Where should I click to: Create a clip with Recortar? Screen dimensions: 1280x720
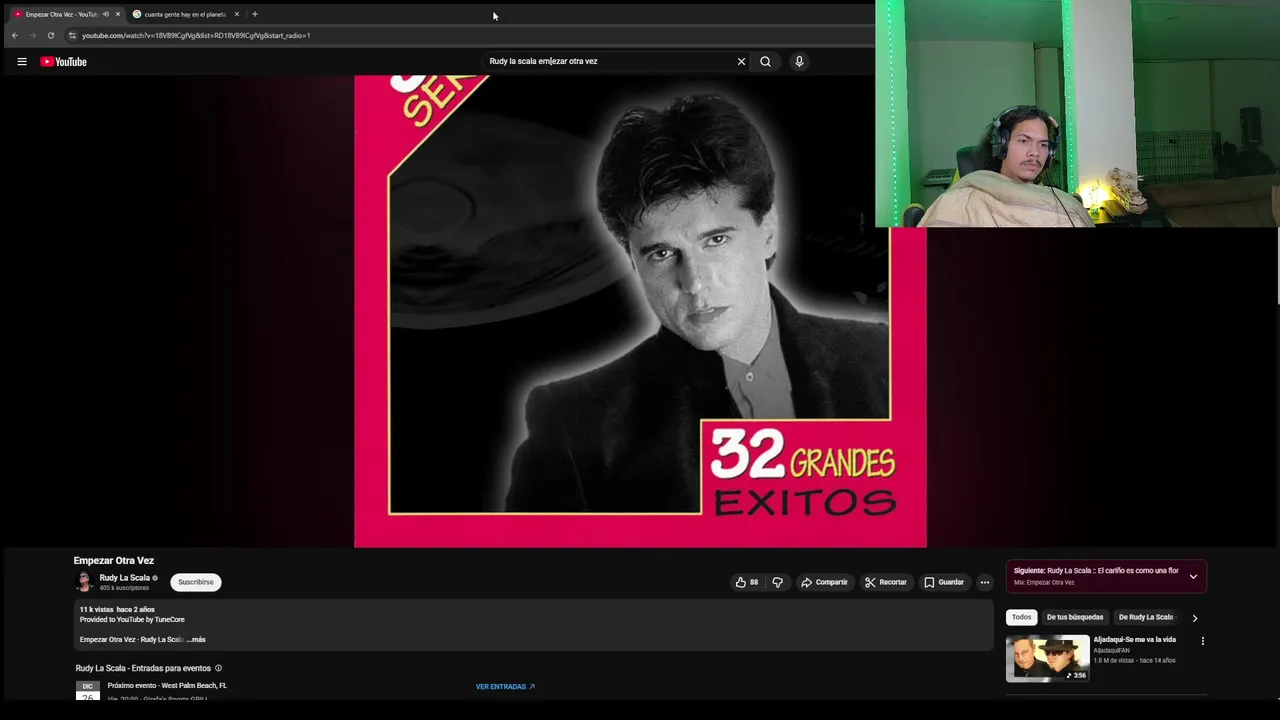886,582
